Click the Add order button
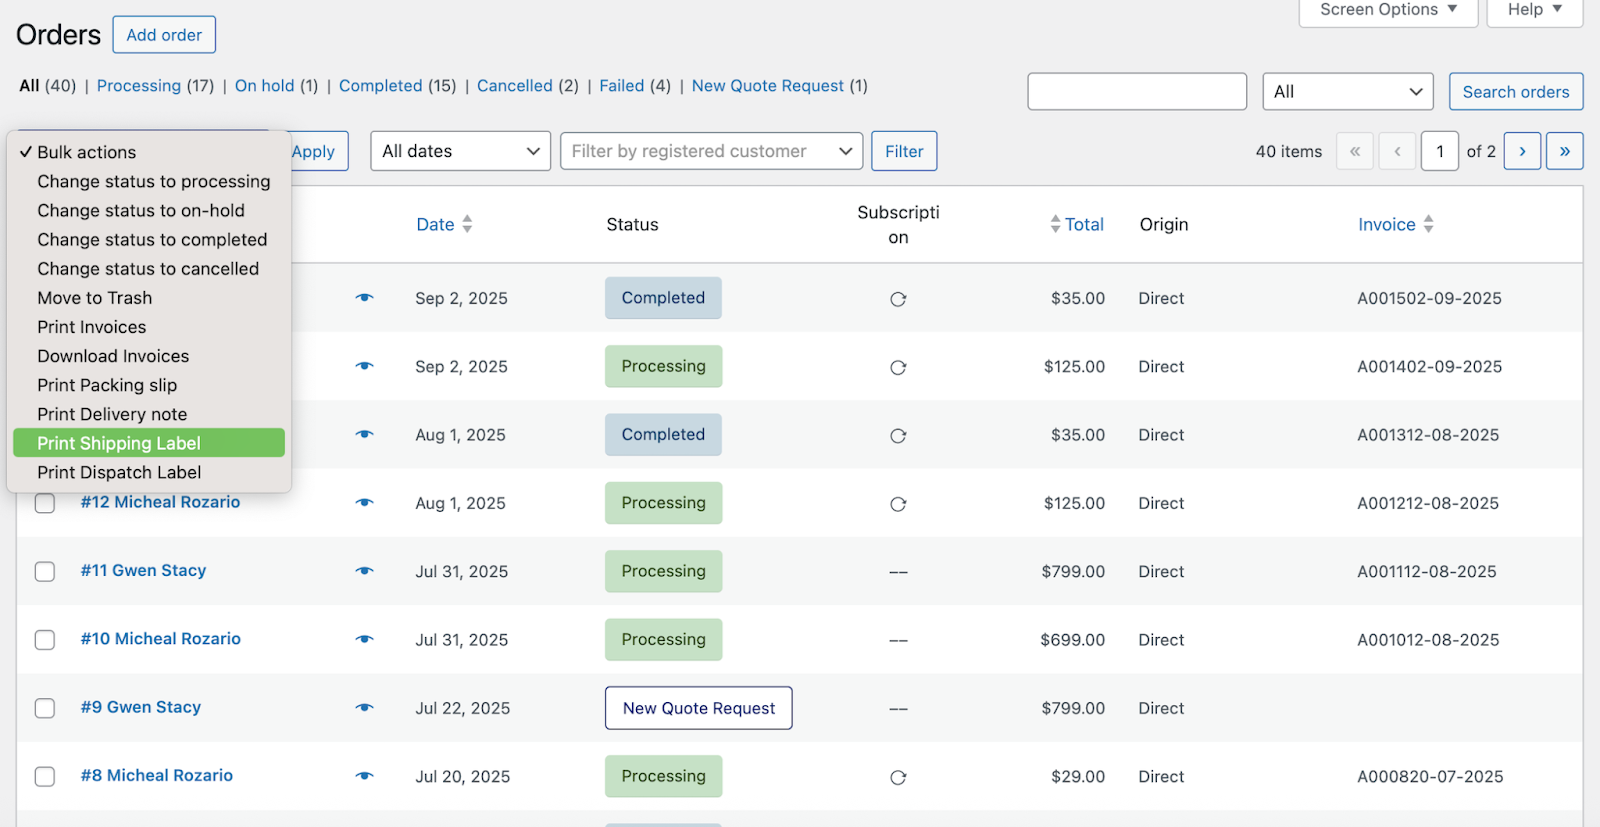The width and height of the screenshot is (1600, 827). [x=164, y=35]
